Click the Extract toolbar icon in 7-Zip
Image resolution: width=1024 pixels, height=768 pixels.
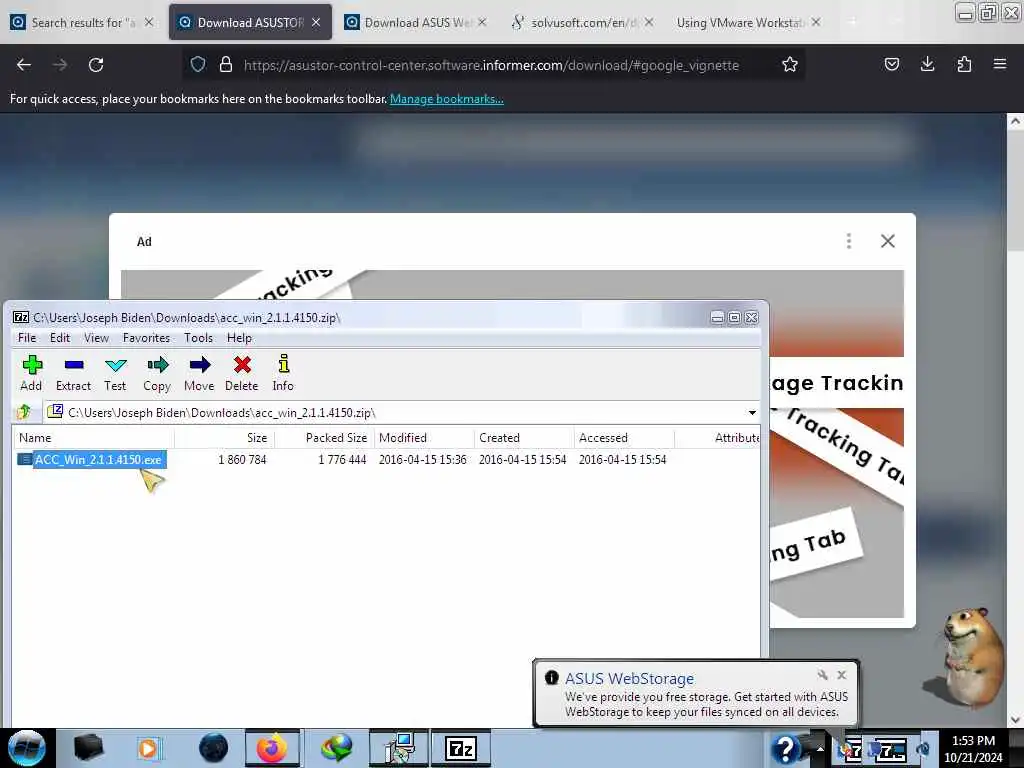pos(74,364)
